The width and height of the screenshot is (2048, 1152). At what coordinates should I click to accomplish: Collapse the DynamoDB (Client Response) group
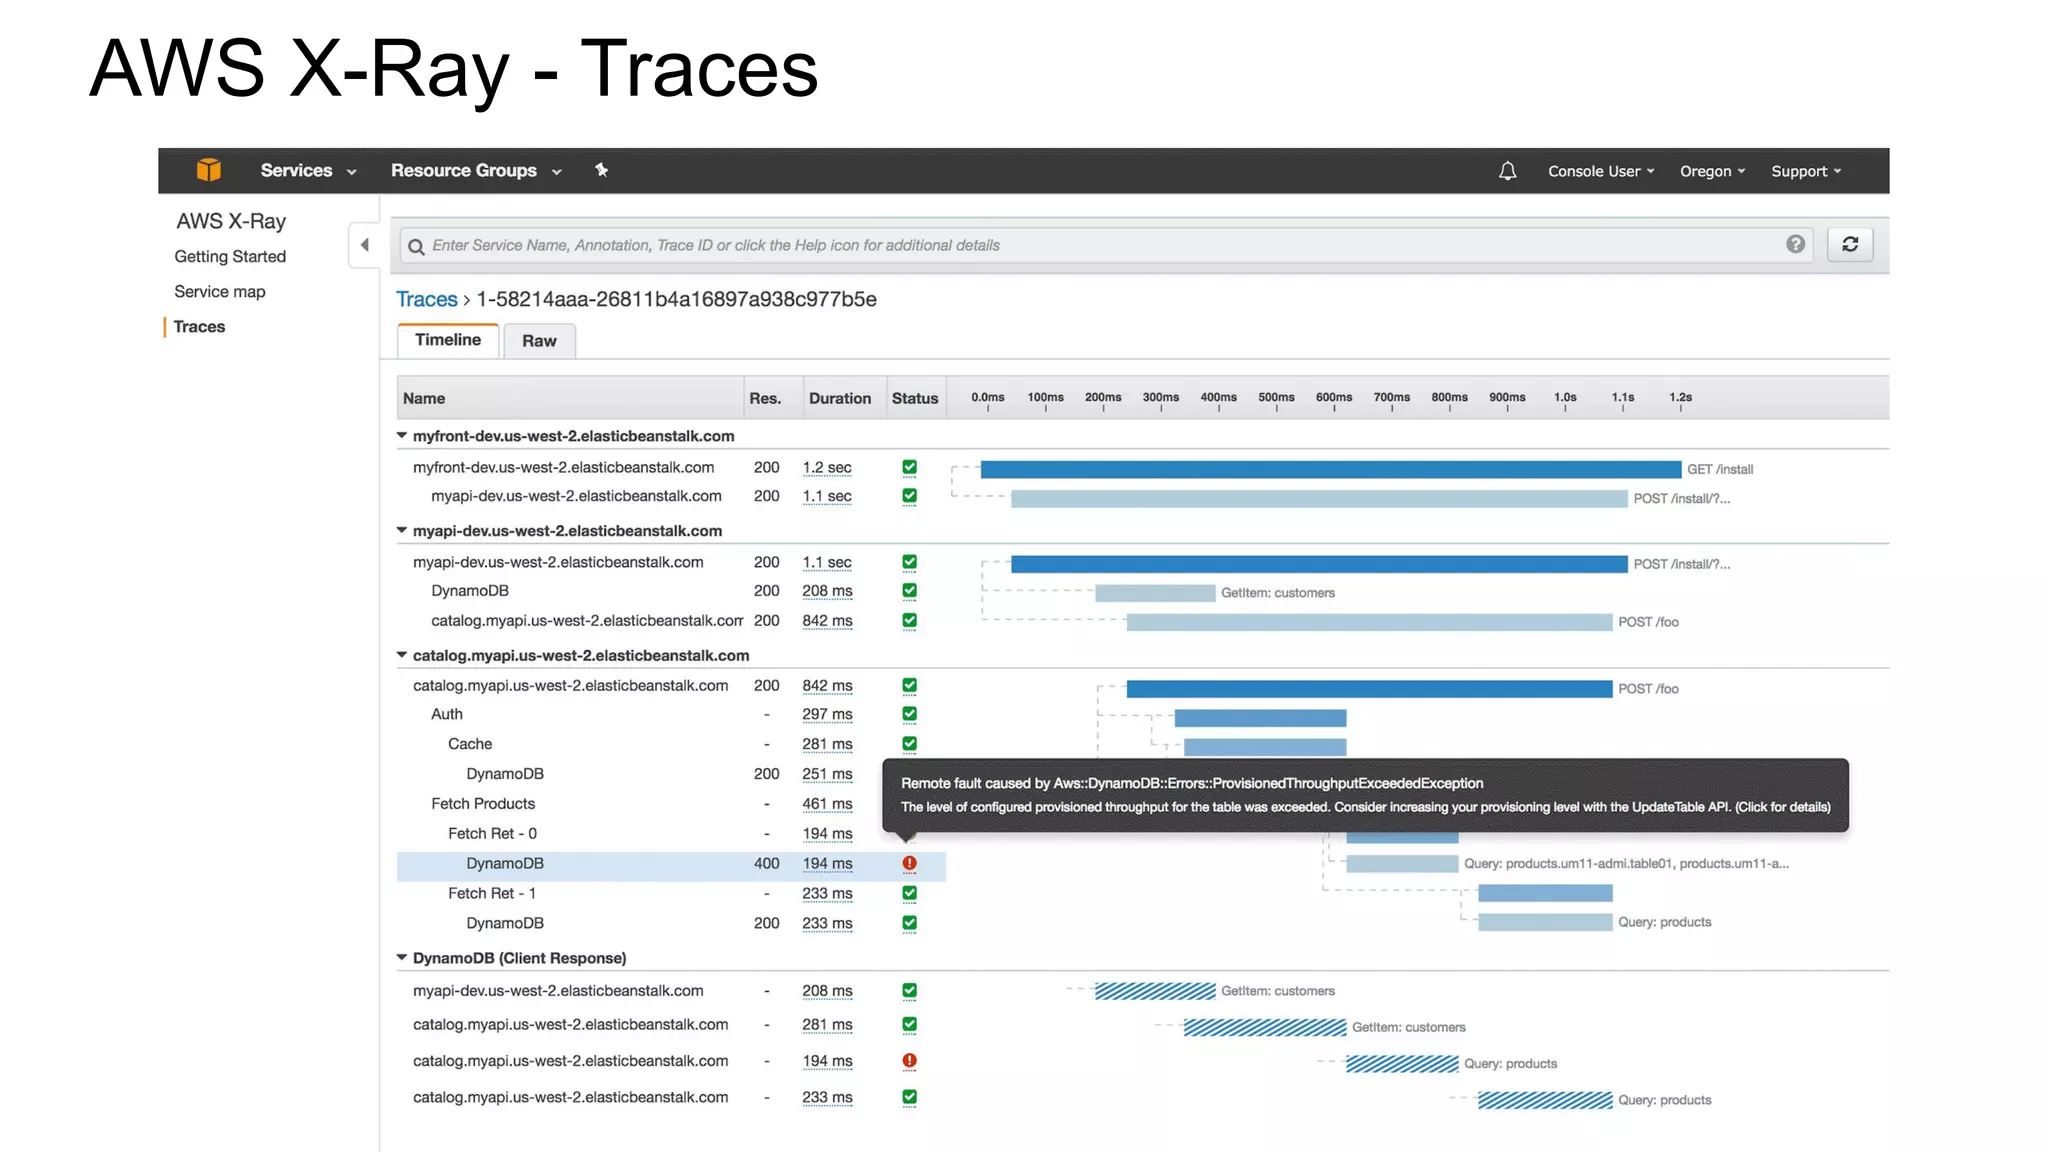tap(402, 958)
